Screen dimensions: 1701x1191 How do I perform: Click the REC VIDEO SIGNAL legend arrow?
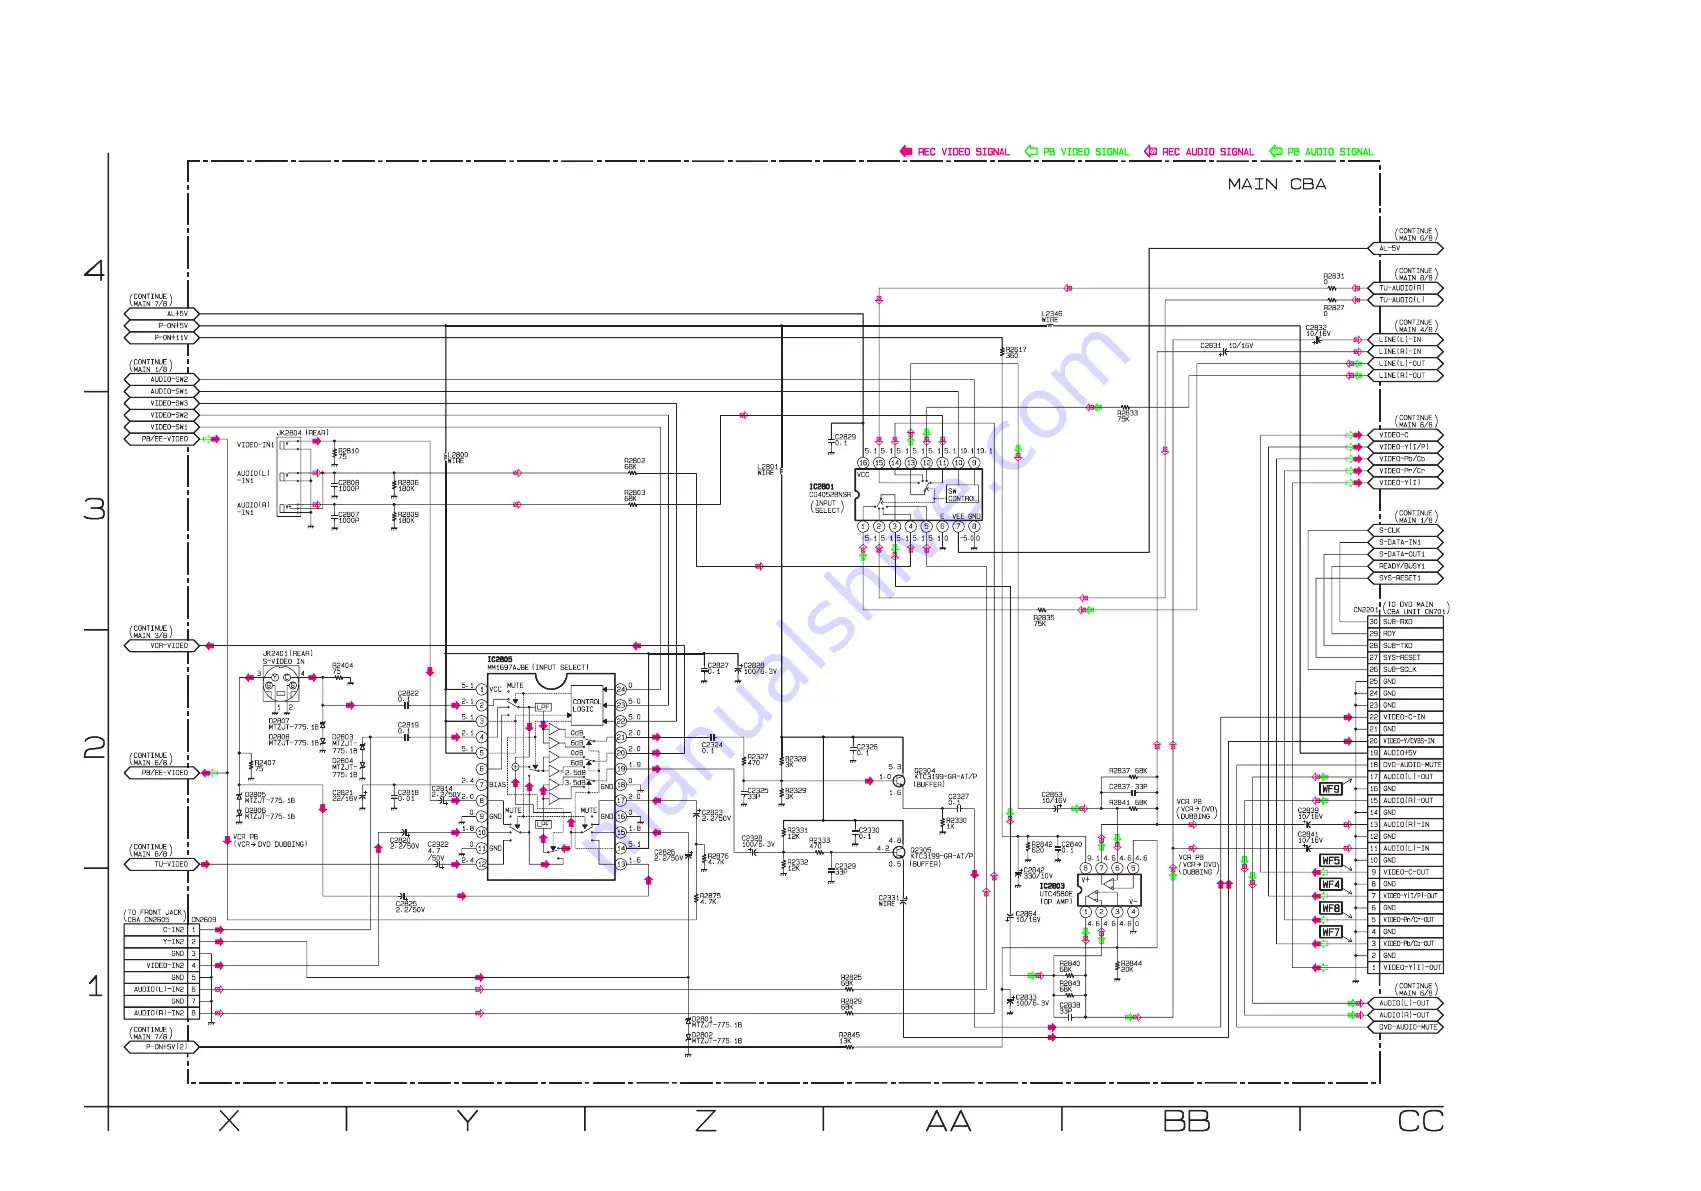(906, 151)
